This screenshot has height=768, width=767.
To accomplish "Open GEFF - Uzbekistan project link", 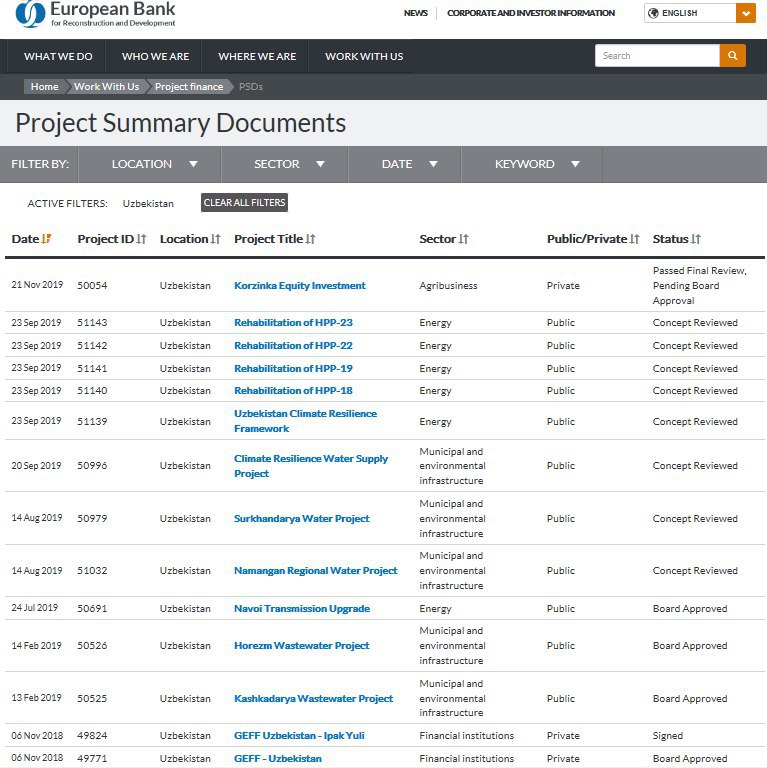I will pyautogui.click(x=278, y=759).
